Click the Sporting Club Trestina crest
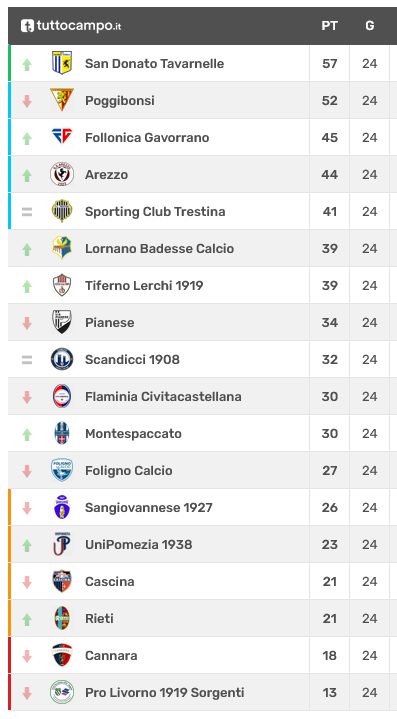Image resolution: width=397 pixels, height=719 pixels. click(x=62, y=211)
